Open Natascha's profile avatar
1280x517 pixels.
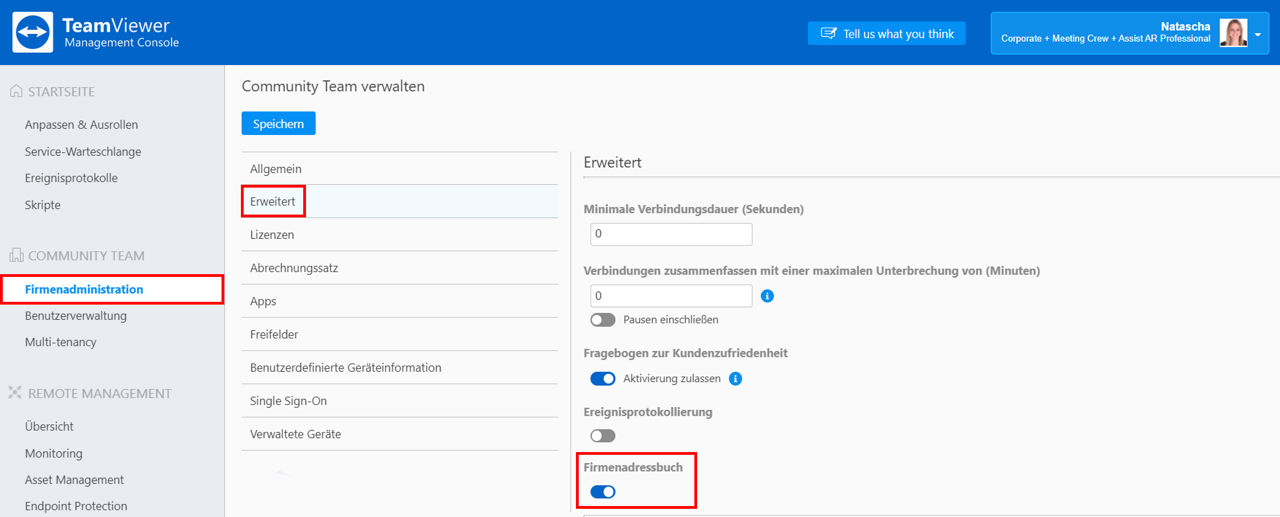(1233, 33)
